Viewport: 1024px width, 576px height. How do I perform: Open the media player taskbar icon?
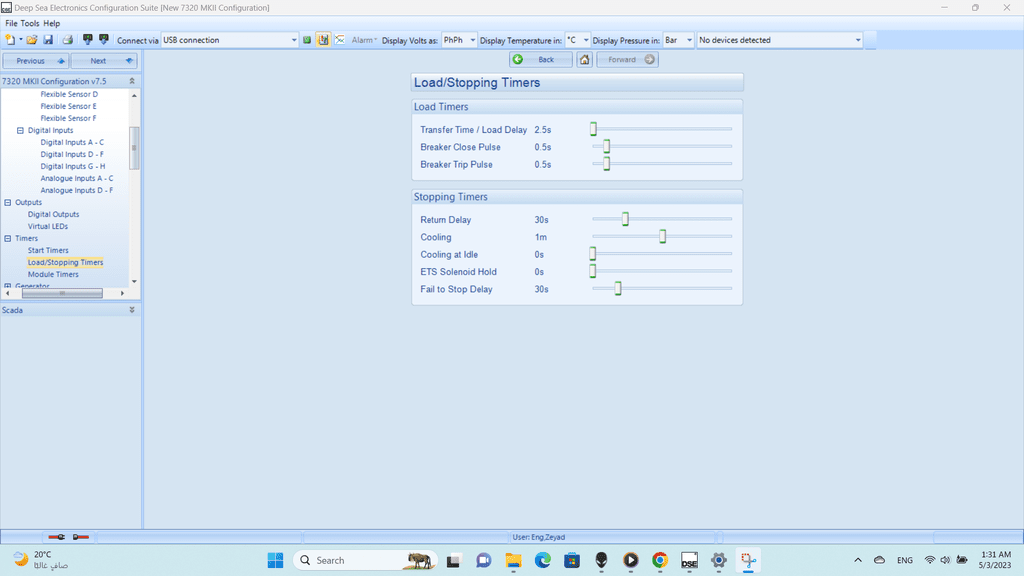[630, 560]
